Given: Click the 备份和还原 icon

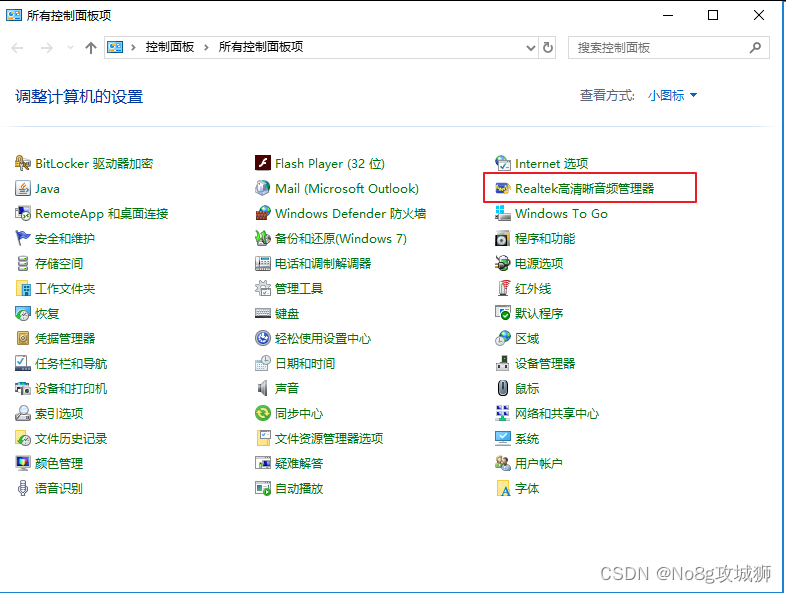Looking at the screenshot, I should click(x=263, y=239).
